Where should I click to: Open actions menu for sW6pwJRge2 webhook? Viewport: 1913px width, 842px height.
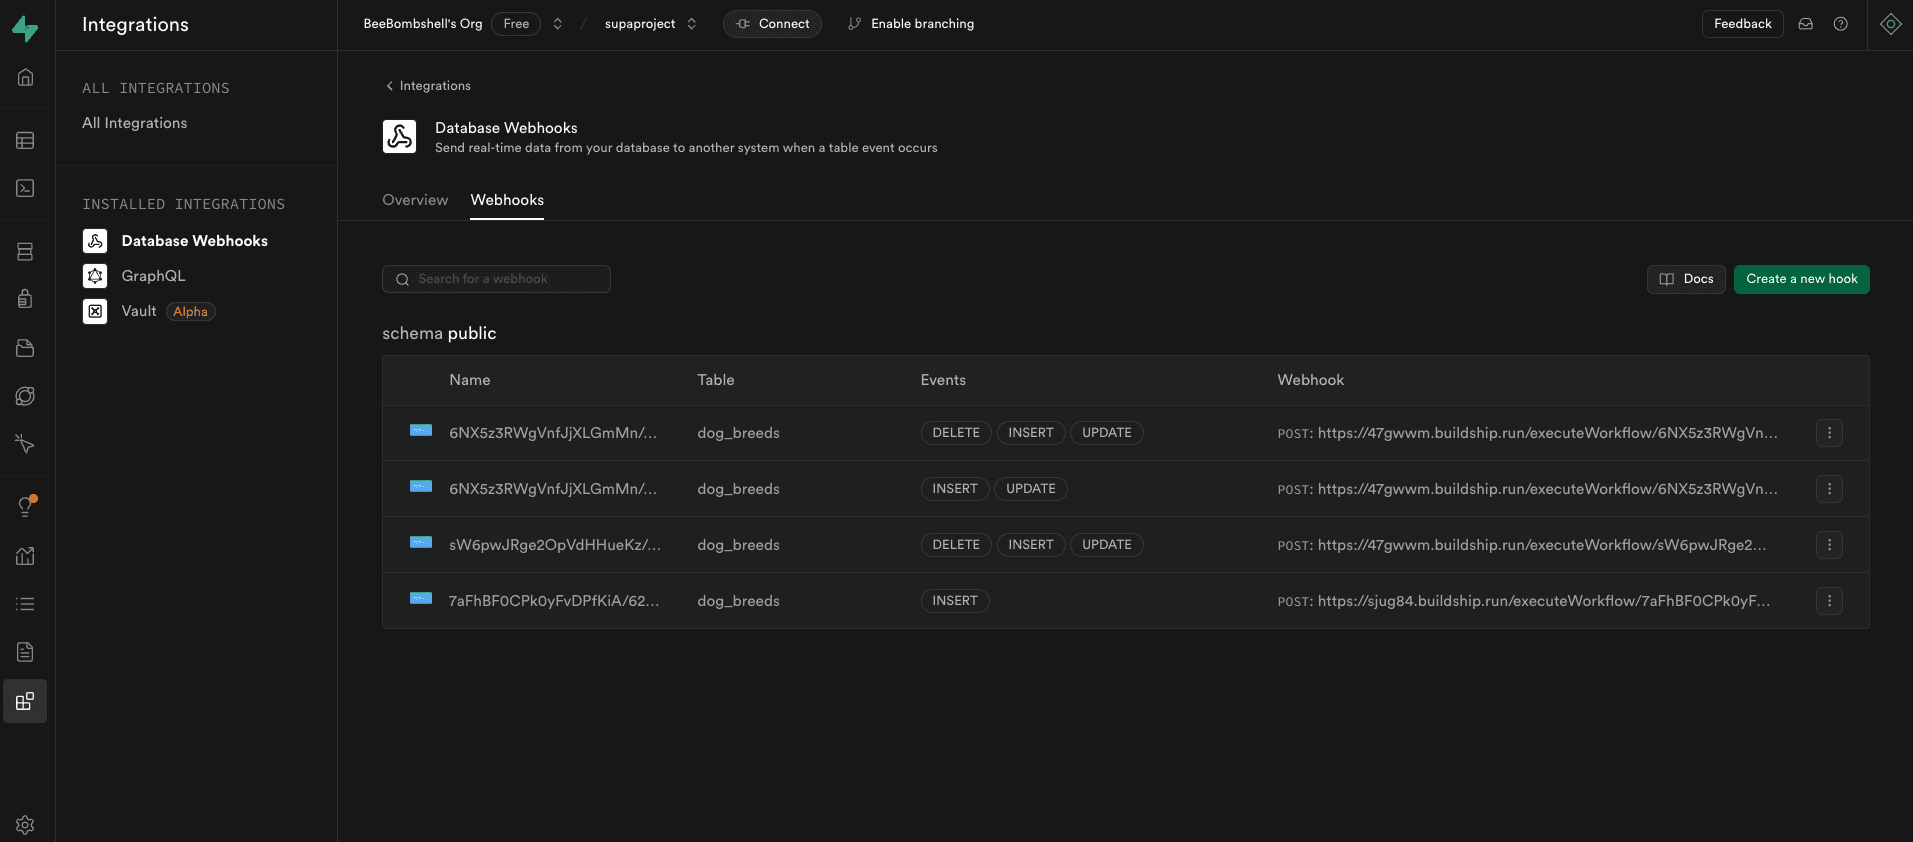pos(1830,545)
